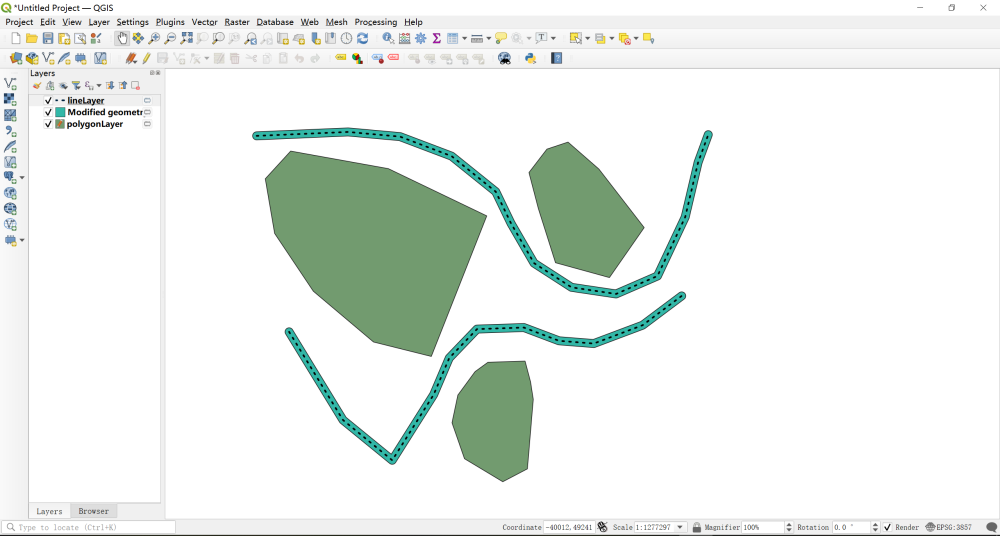Click the polygonLayer green symbol swatch

[60, 124]
